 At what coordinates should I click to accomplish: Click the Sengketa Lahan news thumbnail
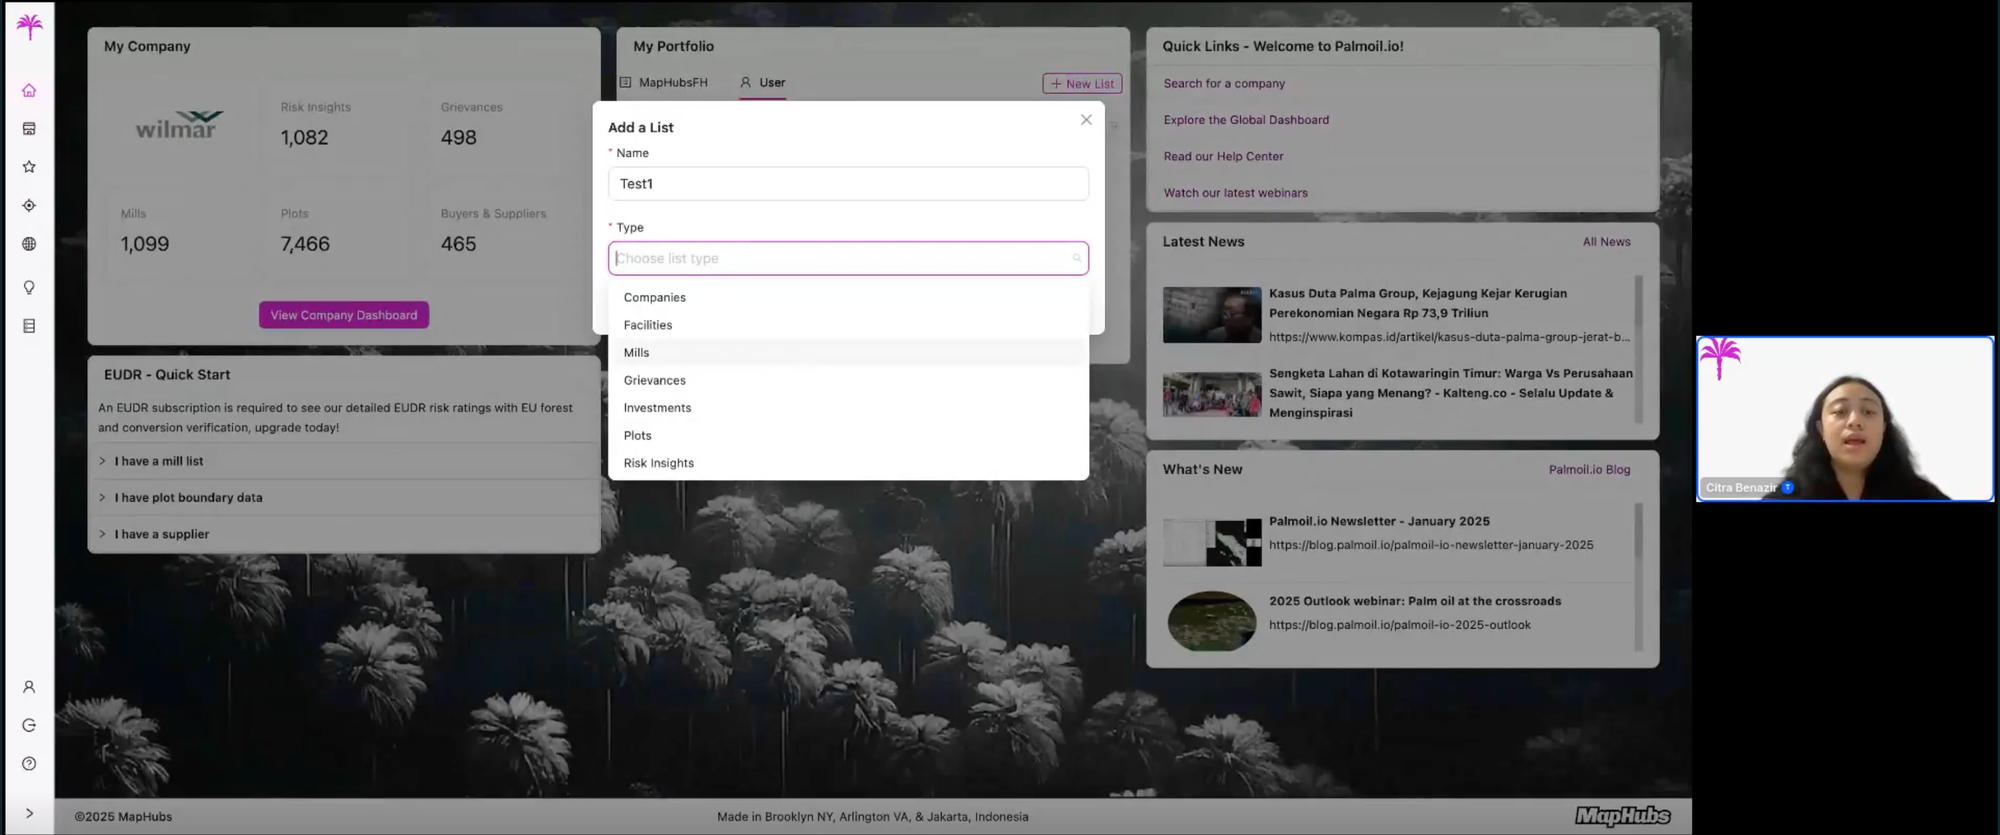point(1212,395)
